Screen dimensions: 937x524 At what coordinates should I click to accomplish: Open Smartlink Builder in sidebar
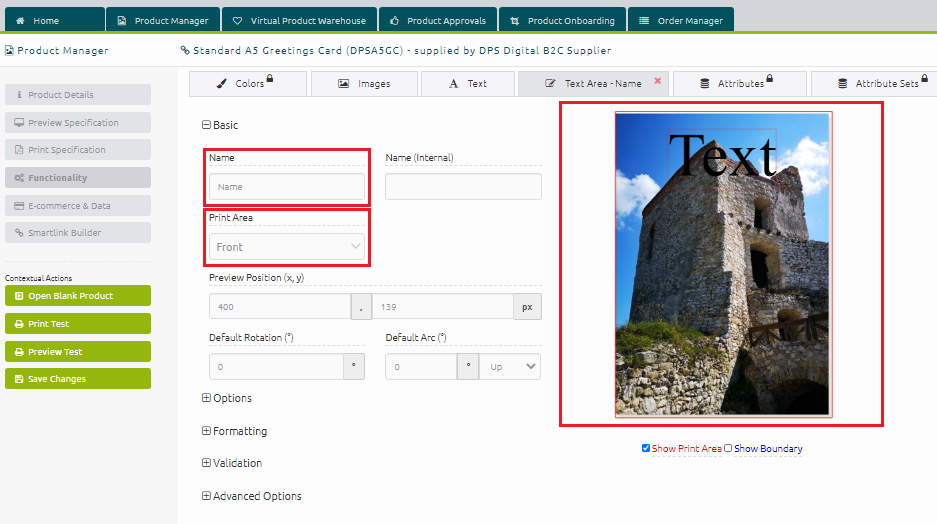click(78, 232)
